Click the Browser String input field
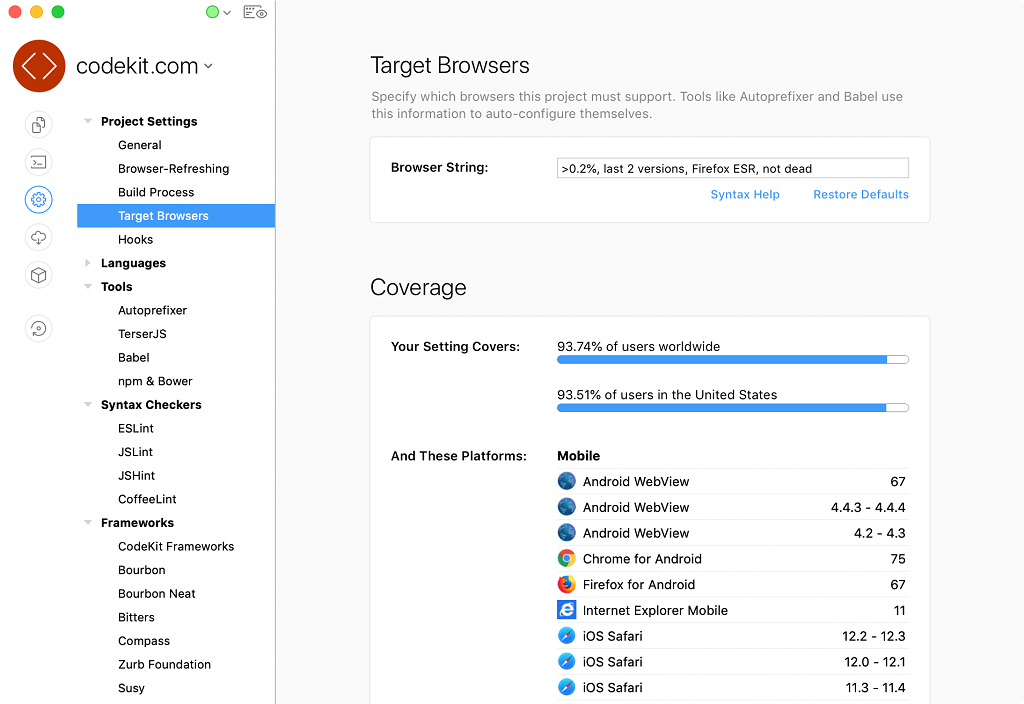1024x704 pixels. (732, 168)
